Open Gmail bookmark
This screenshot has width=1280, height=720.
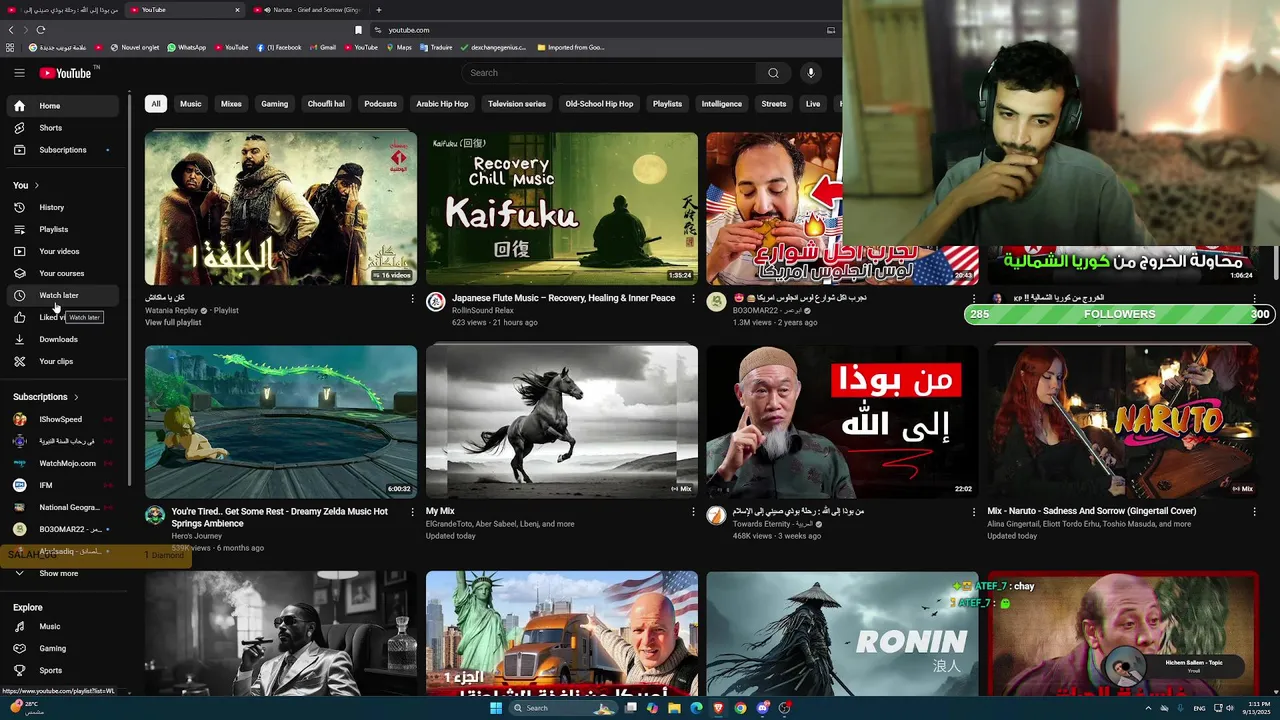(x=323, y=48)
